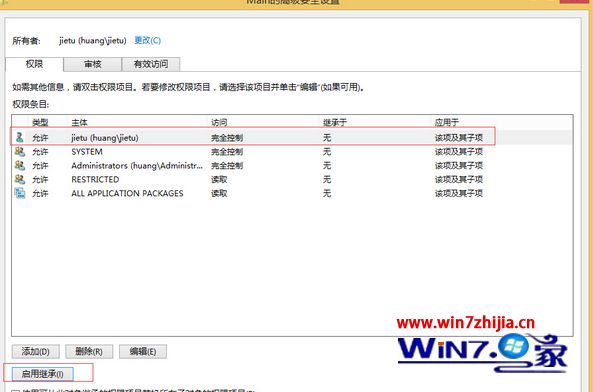The image size is (593, 392).
Task: Click 完全控制 in the Administrators row
Action: tap(227, 166)
